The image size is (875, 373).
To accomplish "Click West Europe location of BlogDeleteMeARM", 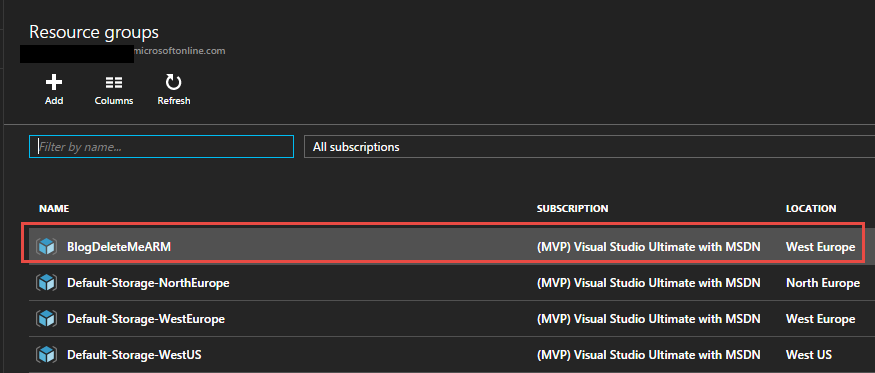I will (x=820, y=246).
